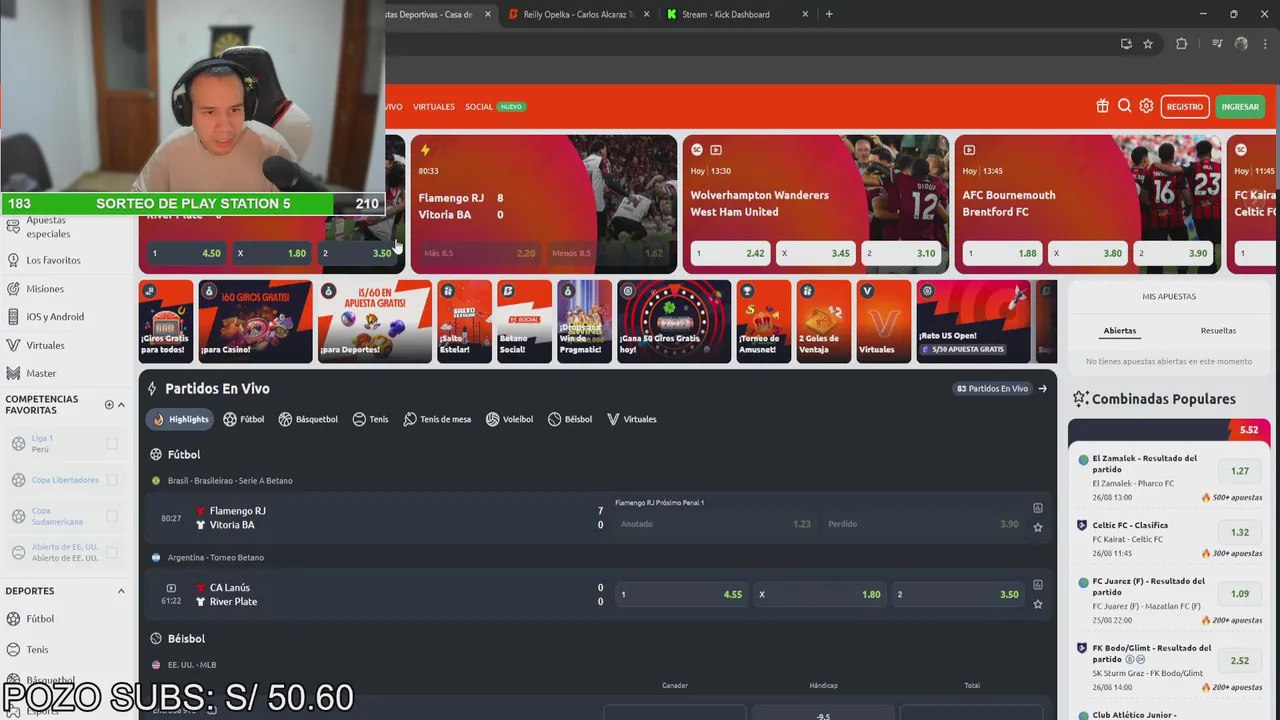Screen dimensions: 1280x720
Task: Open the gift promotions icon in header
Action: tap(1102, 106)
